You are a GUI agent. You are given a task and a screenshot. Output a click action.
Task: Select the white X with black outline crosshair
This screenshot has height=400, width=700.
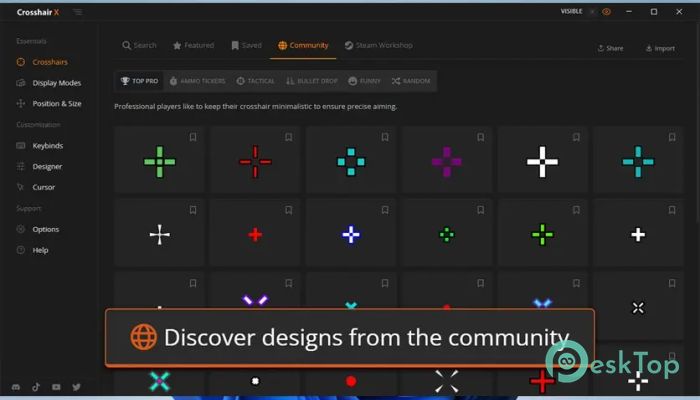pyautogui.click(x=638, y=308)
